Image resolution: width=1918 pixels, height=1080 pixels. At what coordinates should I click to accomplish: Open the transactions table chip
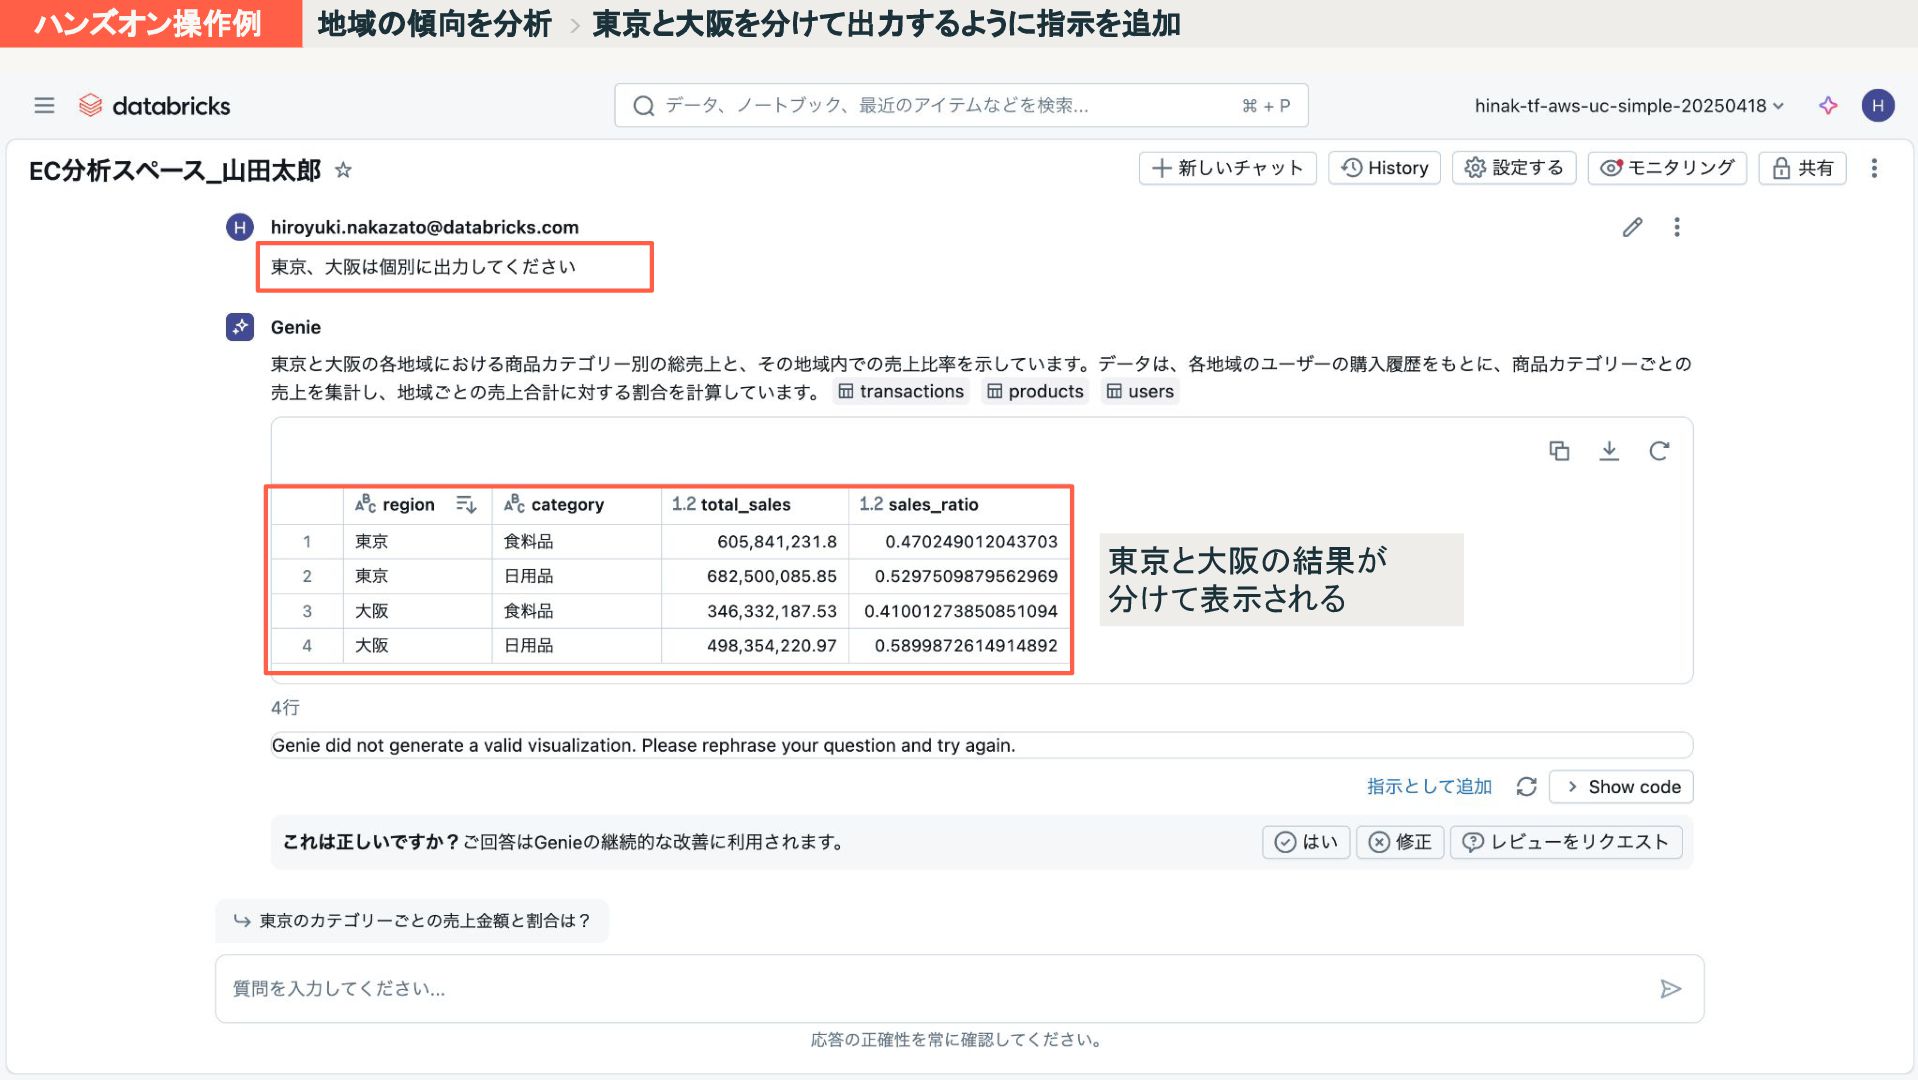[x=901, y=392]
